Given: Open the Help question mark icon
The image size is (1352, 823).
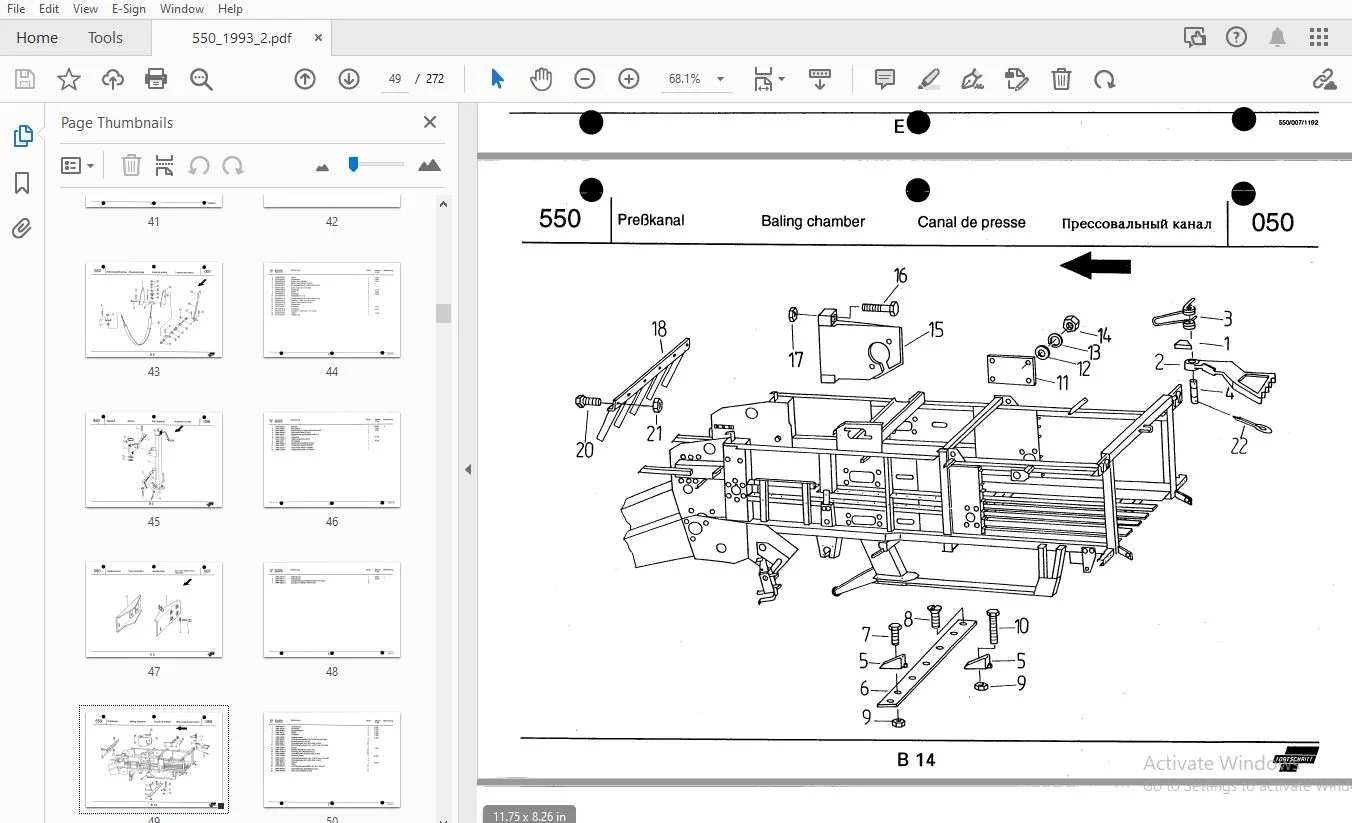Looking at the screenshot, I should pyautogui.click(x=1237, y=38).
